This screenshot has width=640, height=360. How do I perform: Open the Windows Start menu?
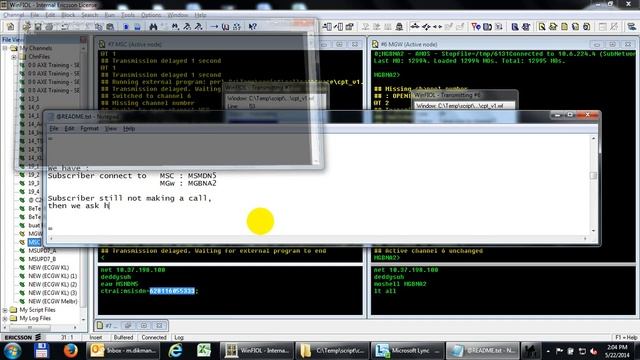click(x=12, y=351)
